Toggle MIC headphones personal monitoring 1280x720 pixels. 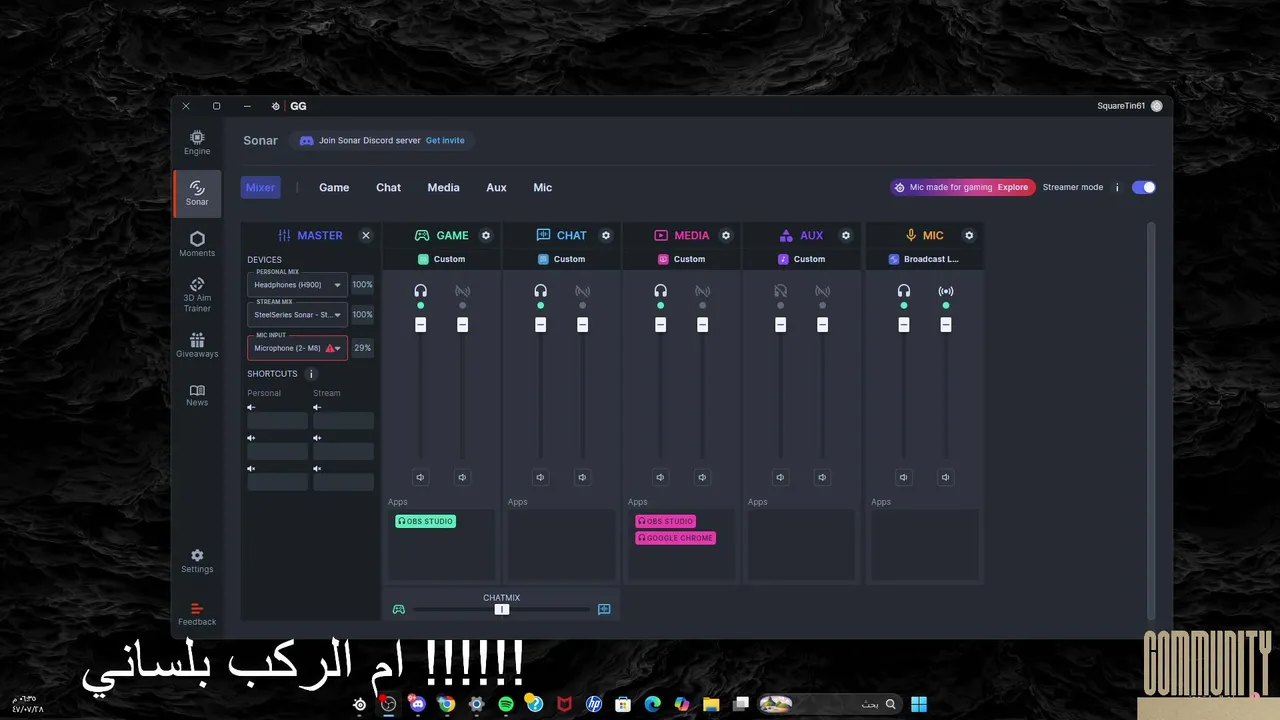tap(904, 291)
